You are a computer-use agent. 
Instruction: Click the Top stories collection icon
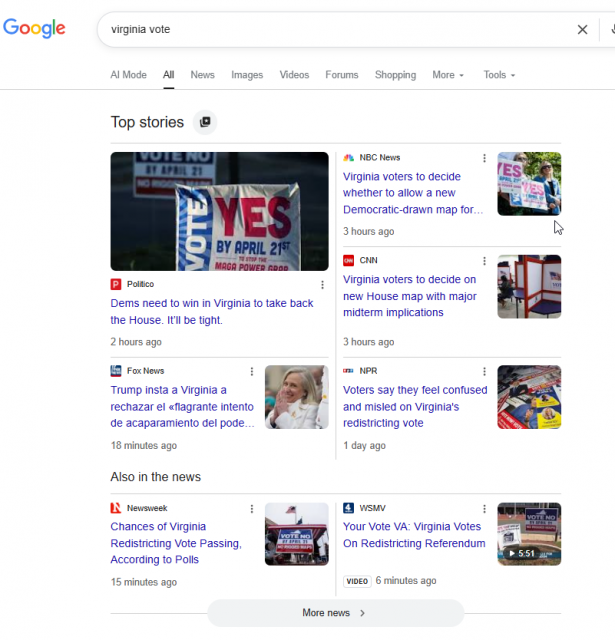[x=205, y=122]
